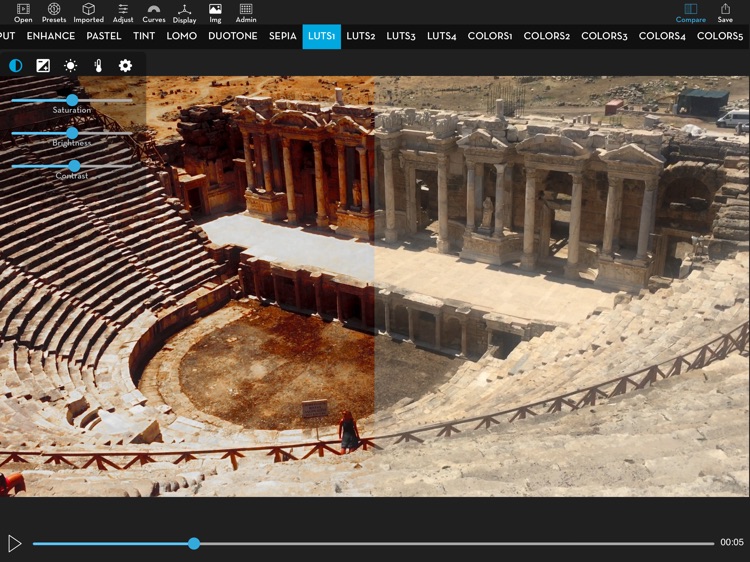Select the thermometer temperature icon
The height and width of the screenshot is (562, 750).
pyautogui.click(x=98, y=66)
